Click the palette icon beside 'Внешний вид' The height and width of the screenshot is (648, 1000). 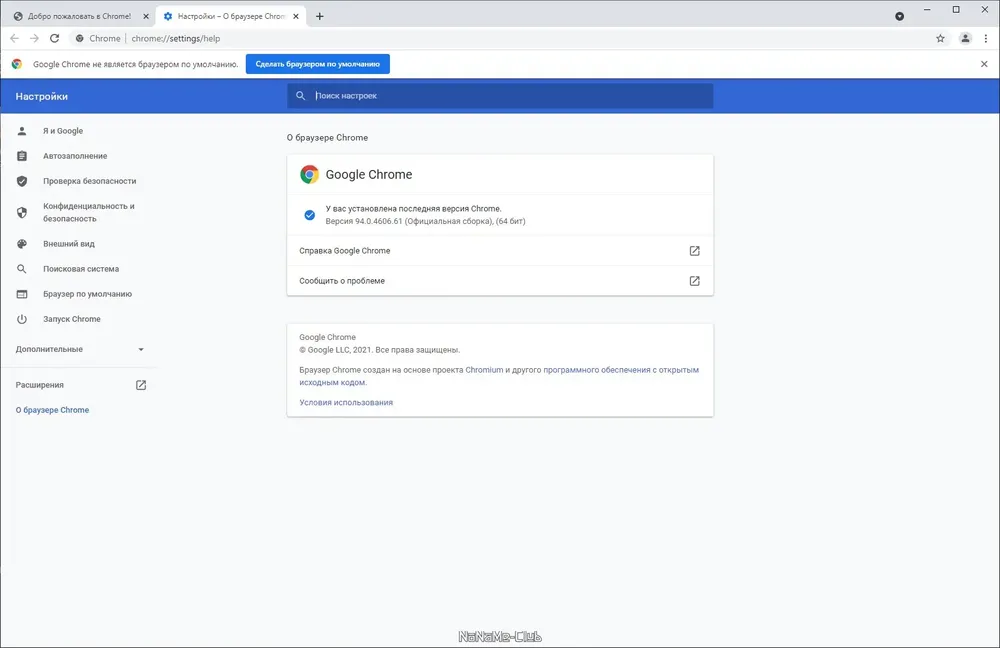pos(22,244)
